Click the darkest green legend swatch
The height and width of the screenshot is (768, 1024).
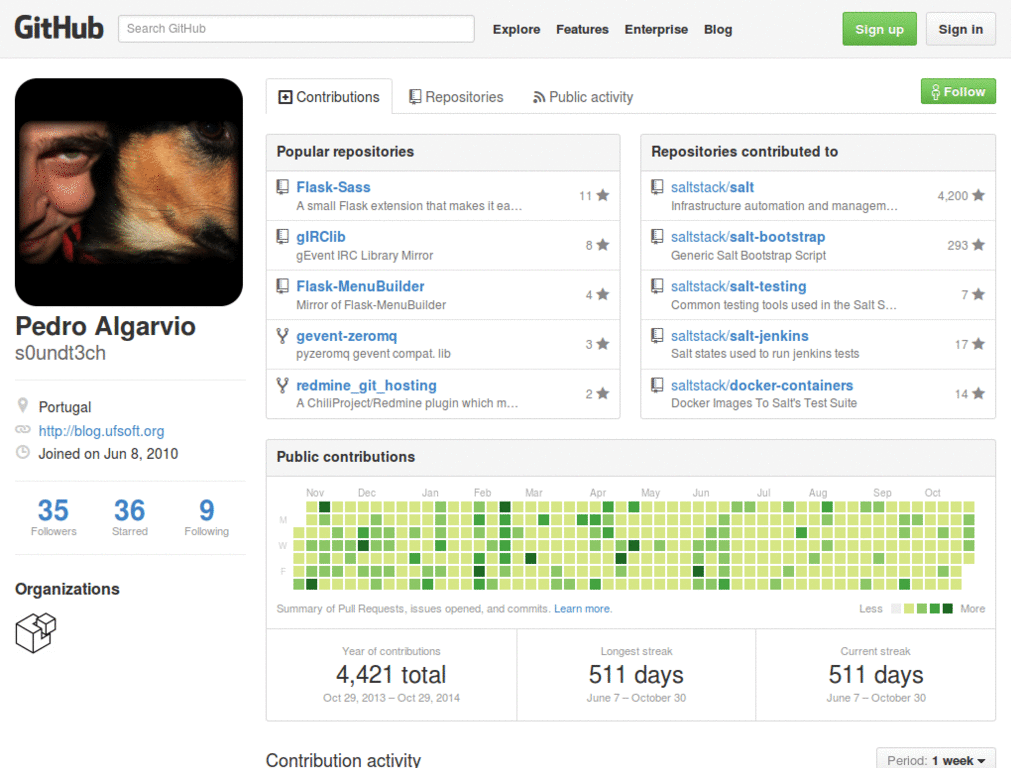[x=948, y=609]
